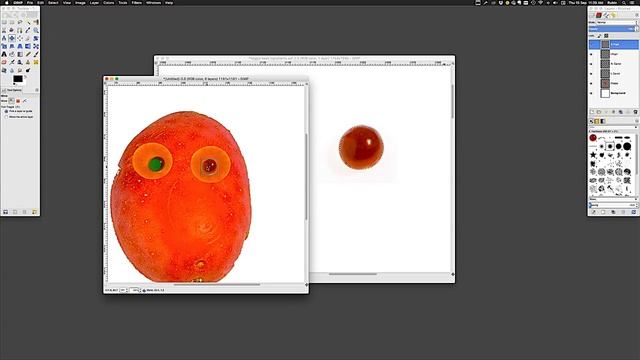Viewport: 640px width, 360px height.
Task: Select the Paintbrush tool
Action: (36, 54)
